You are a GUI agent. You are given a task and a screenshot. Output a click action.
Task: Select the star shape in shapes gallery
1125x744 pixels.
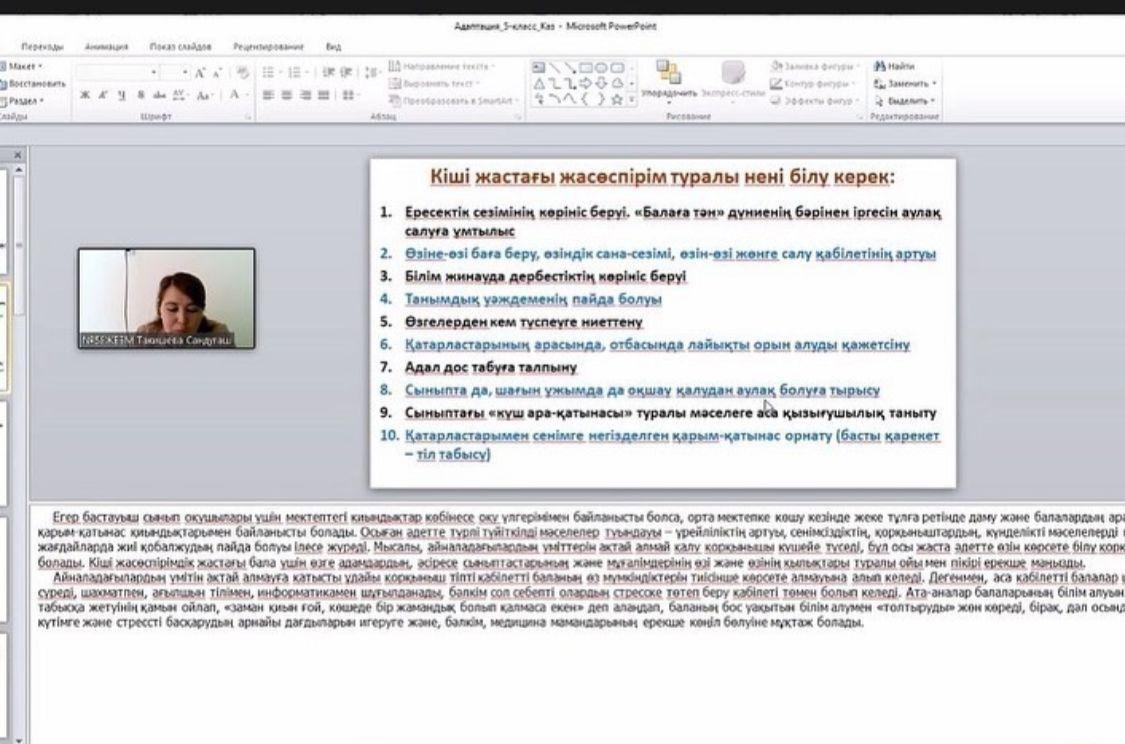coord(617,99)
